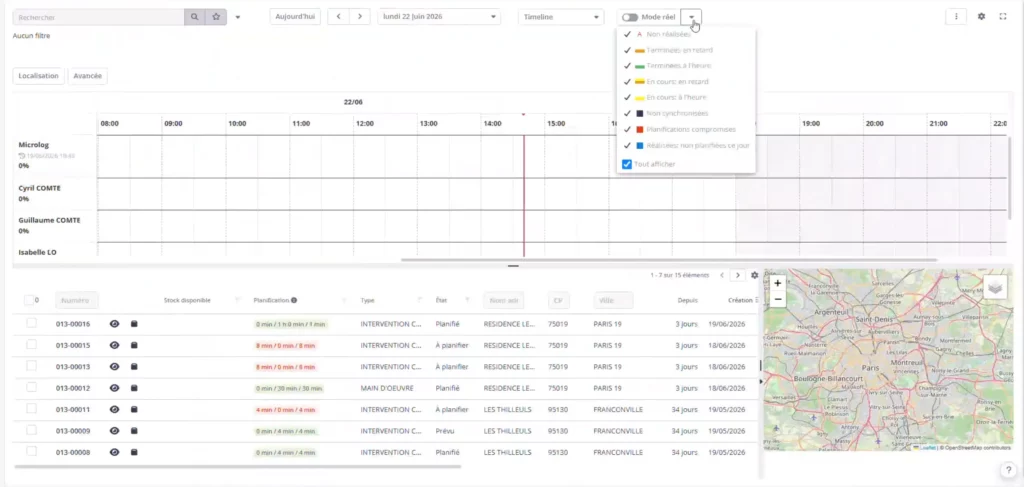The image size is (1024, 487).
Task: Click the Rechercher search field
Action: 99,17
